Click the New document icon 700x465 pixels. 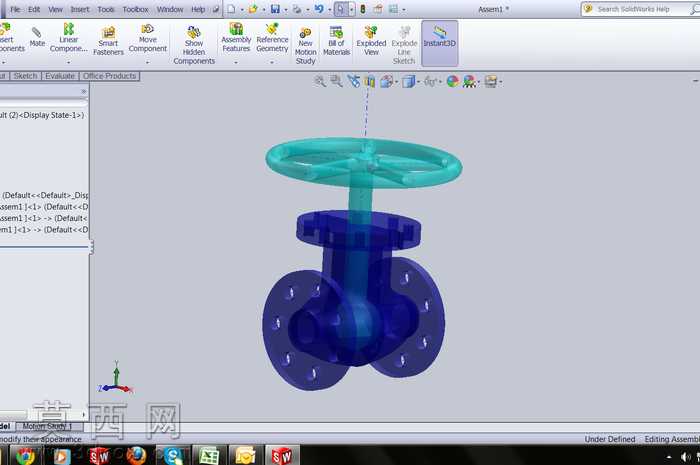(x=231, y=8)
